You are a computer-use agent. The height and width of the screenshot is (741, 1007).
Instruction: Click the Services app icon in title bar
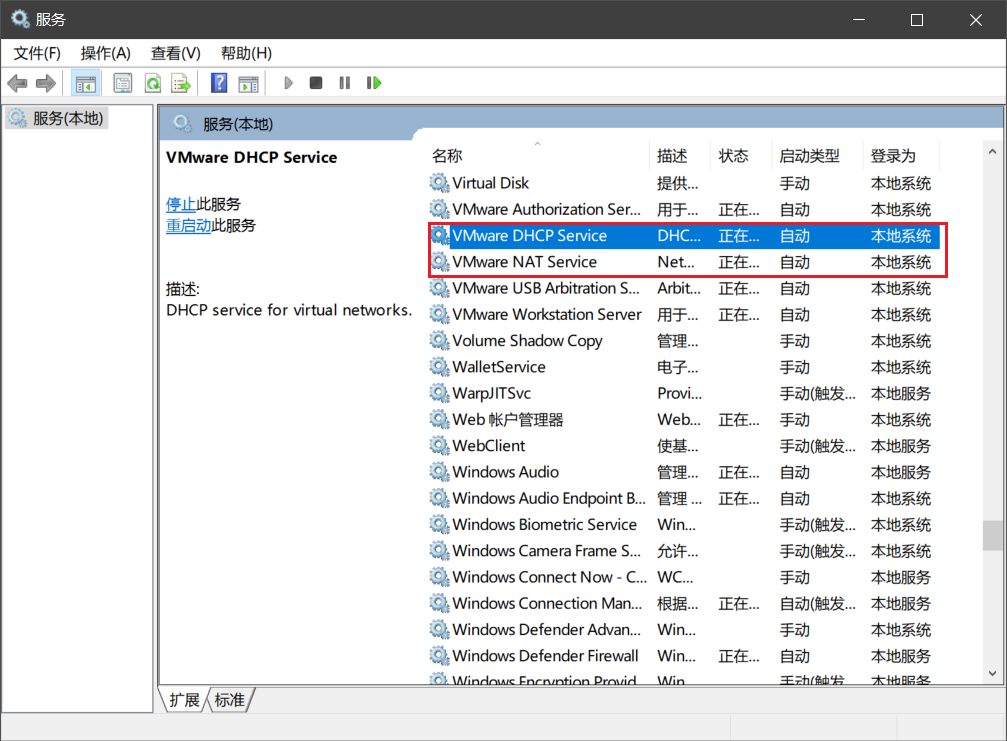click(21, 19)
